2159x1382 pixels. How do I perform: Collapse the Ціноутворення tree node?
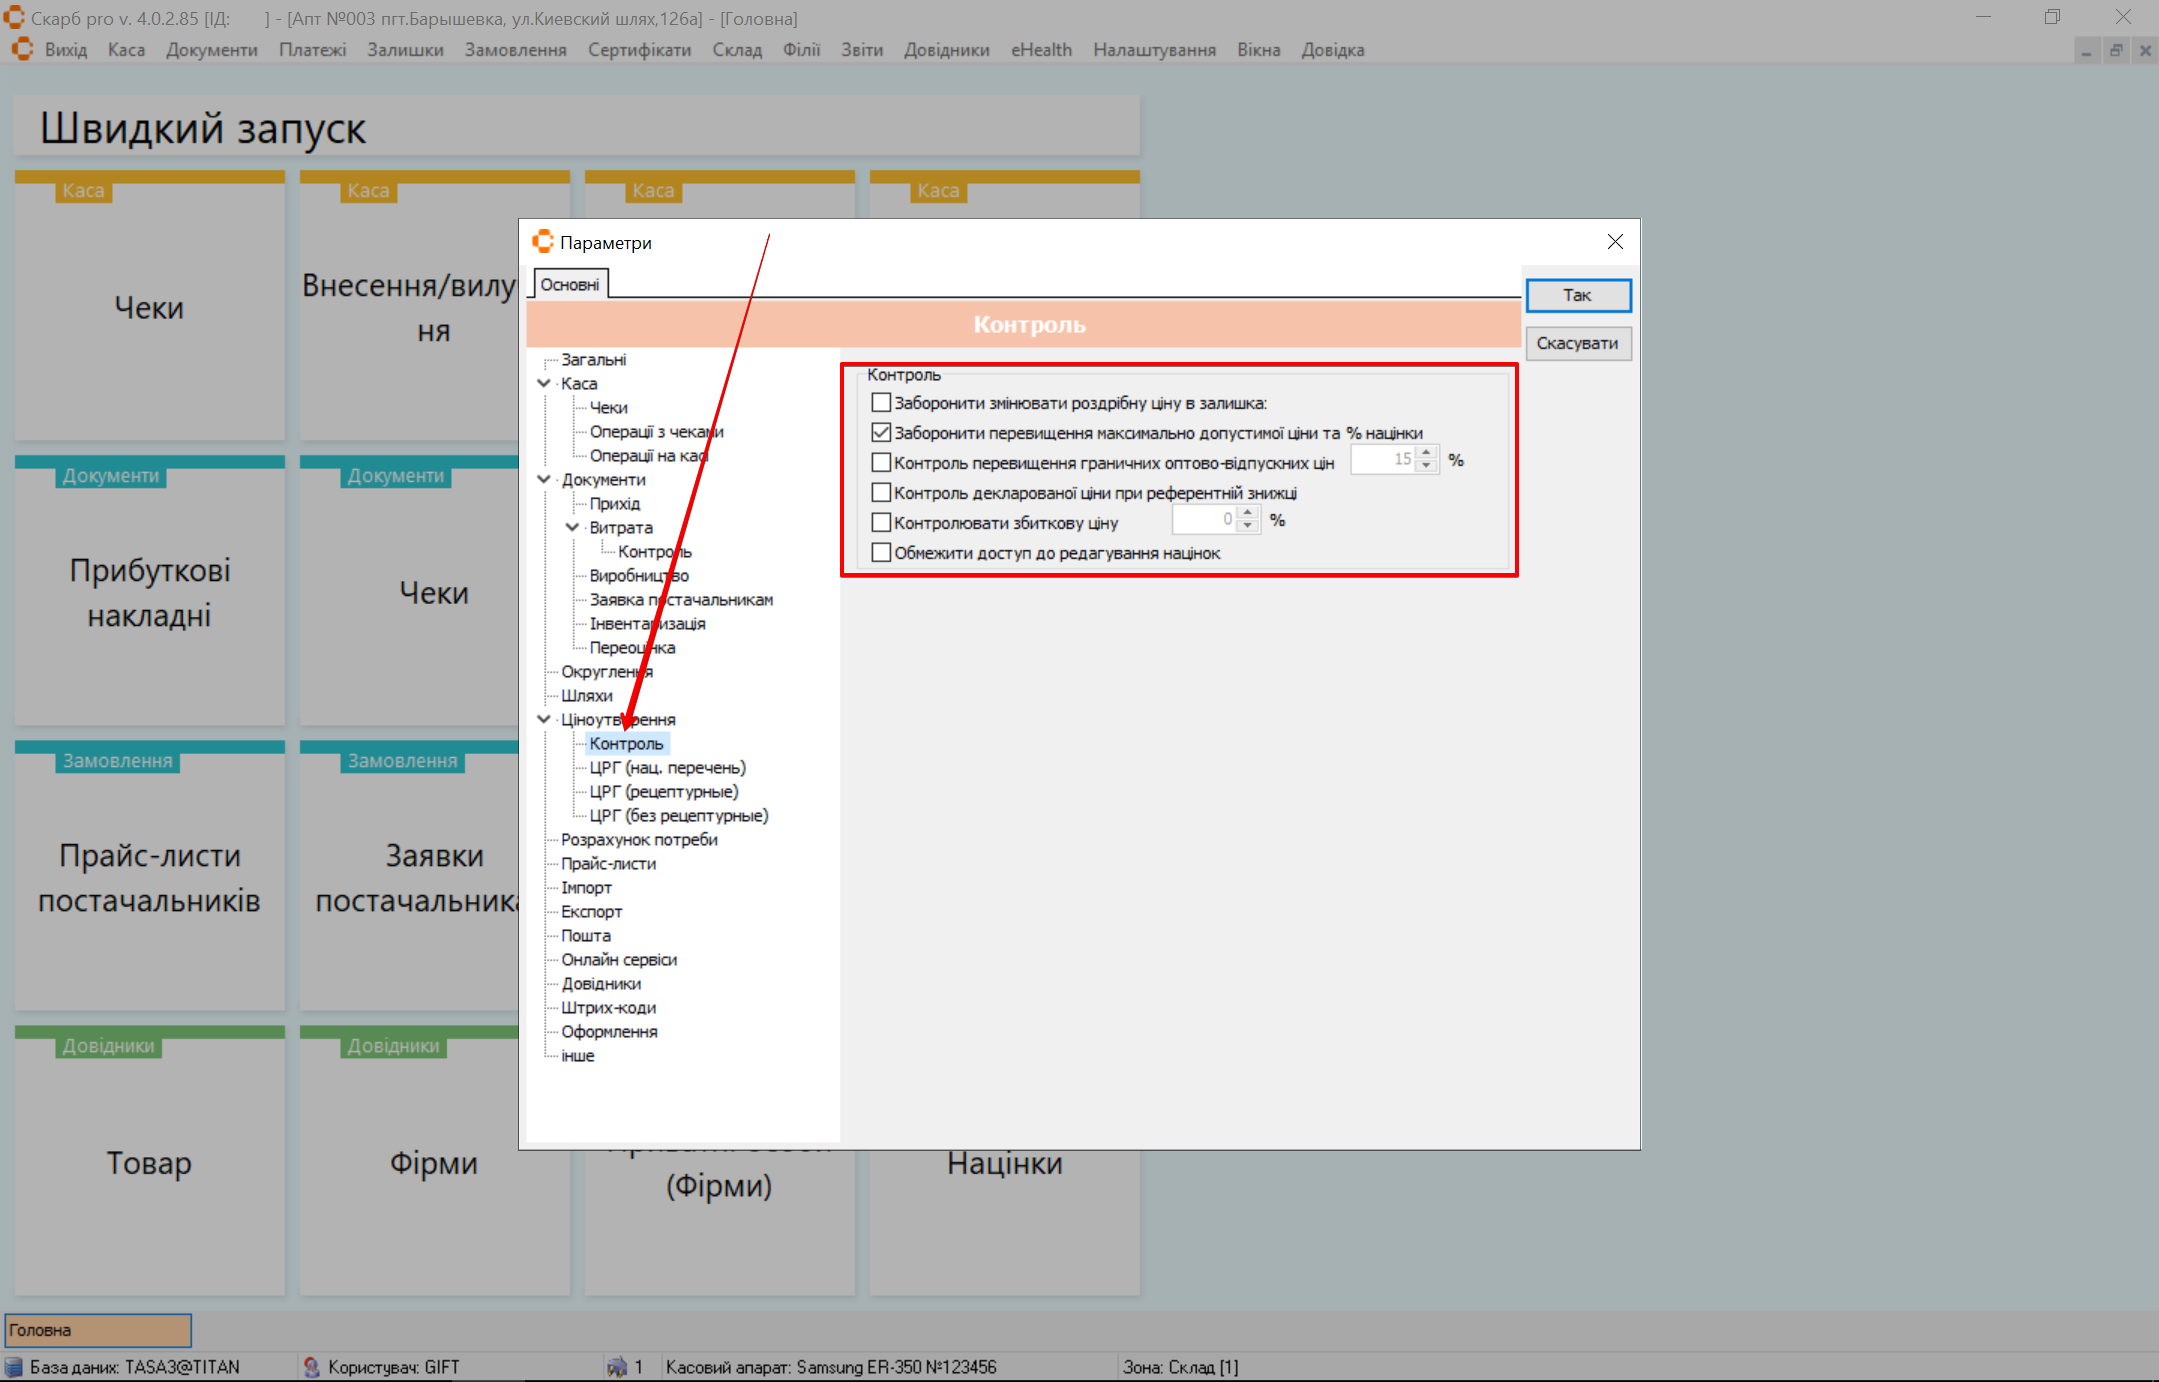pos(544,719)
